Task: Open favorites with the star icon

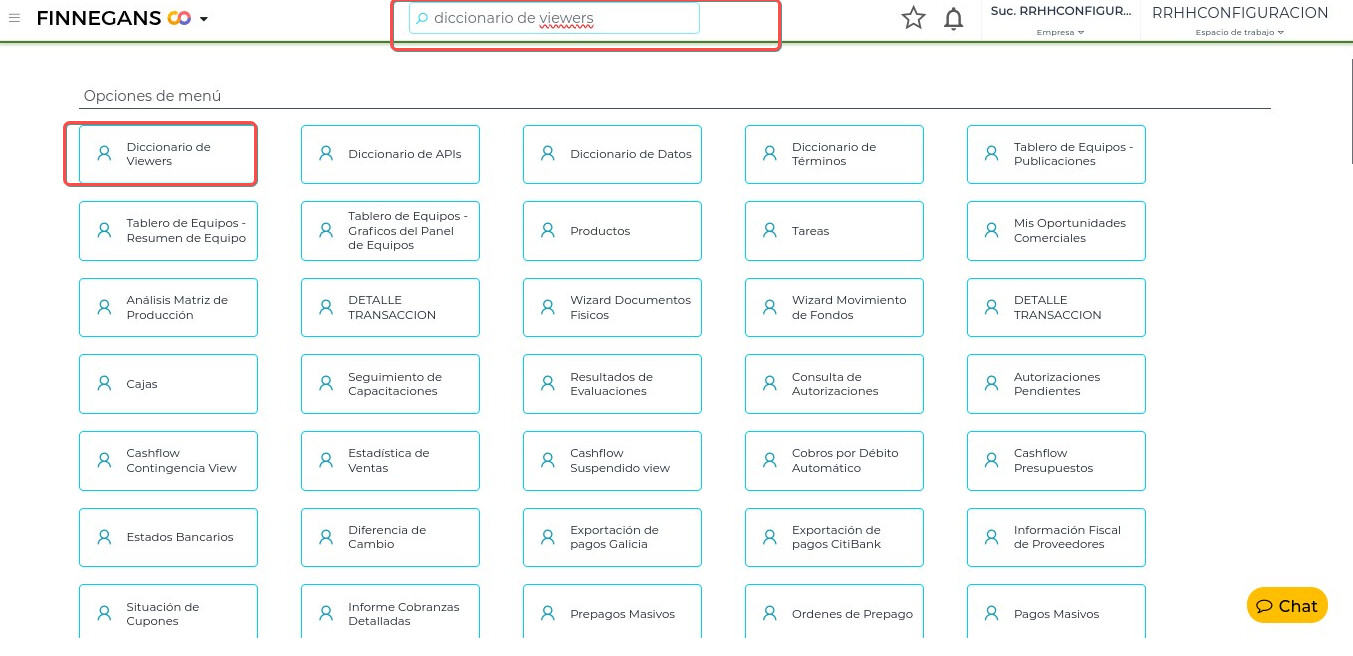Action: [913, 18]
